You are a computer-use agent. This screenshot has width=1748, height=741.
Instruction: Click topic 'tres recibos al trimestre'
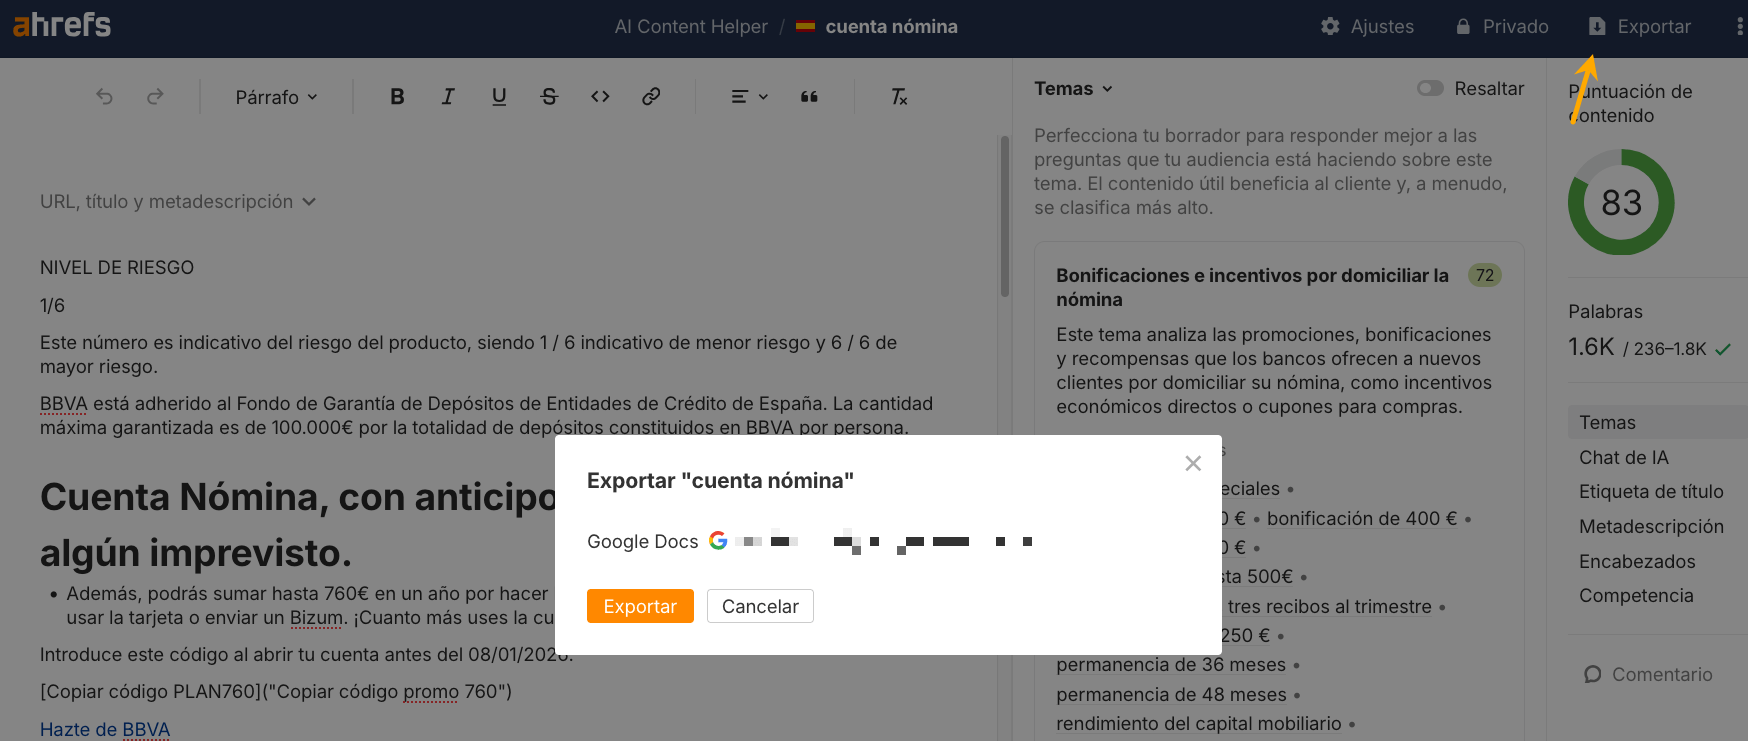[x=1329, y=606]
